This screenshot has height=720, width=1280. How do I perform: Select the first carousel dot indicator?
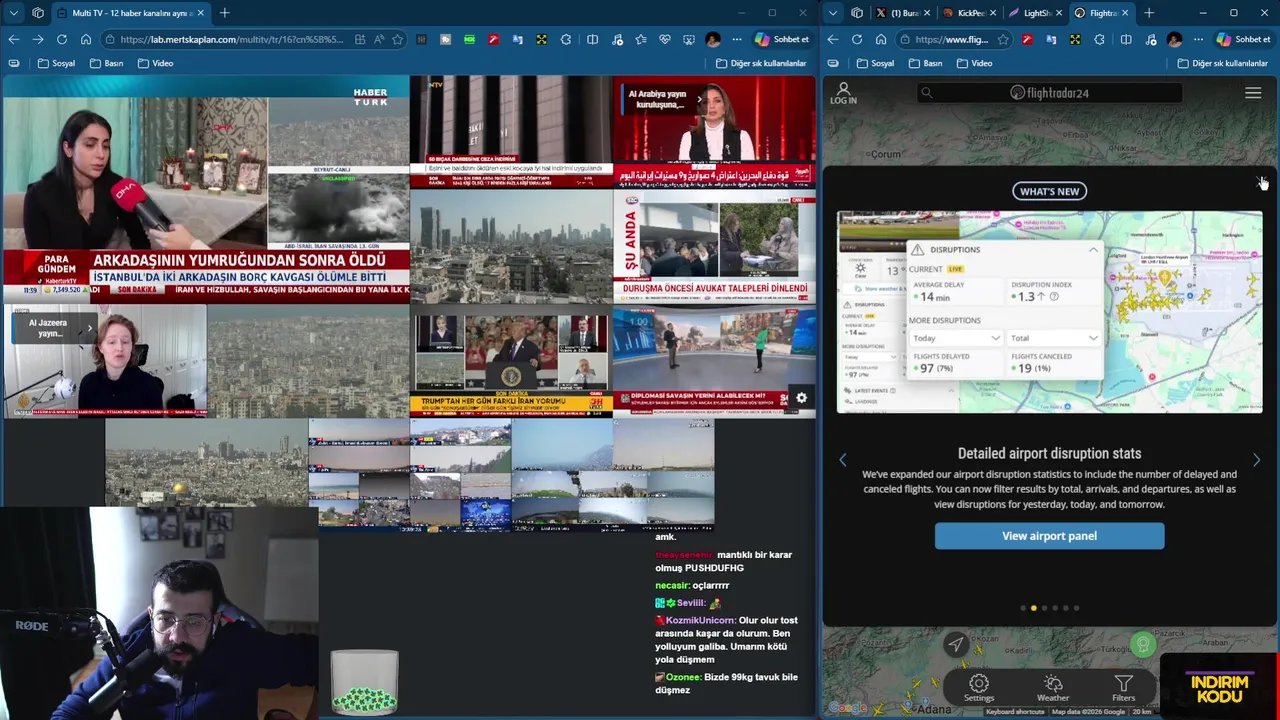1022,608
